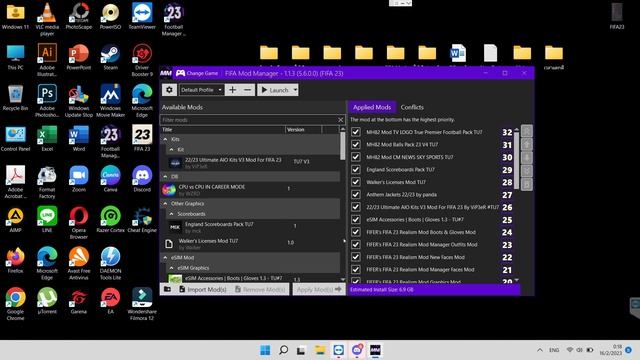Move selected applied mod down
The image size is (640, 360).
tap(527, 158)
